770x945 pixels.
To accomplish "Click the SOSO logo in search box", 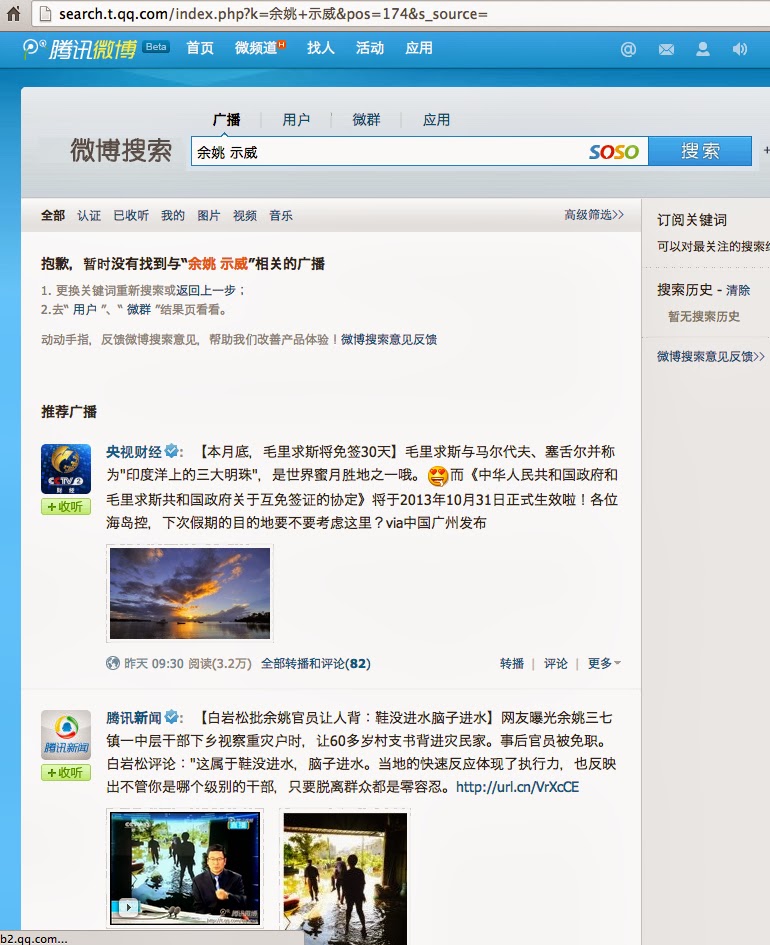I will [x=613, y=151].
